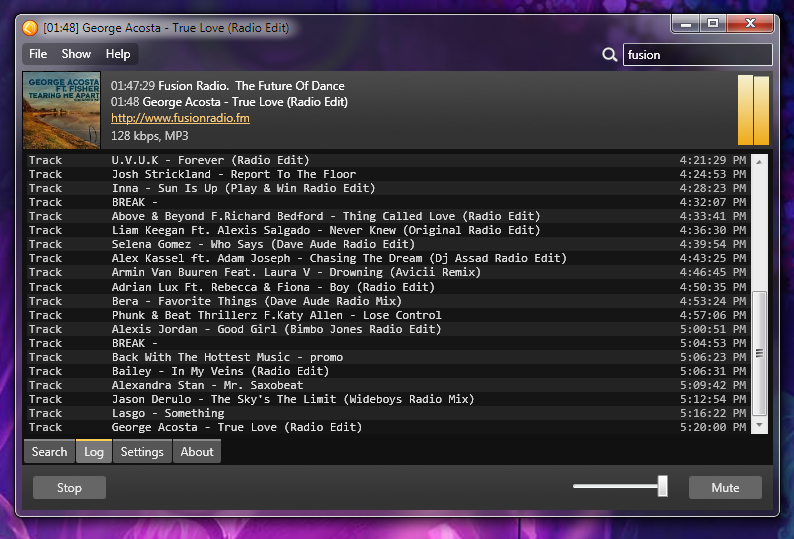
Task: Minimize the radio player window
Action: [x=686, y=24]
